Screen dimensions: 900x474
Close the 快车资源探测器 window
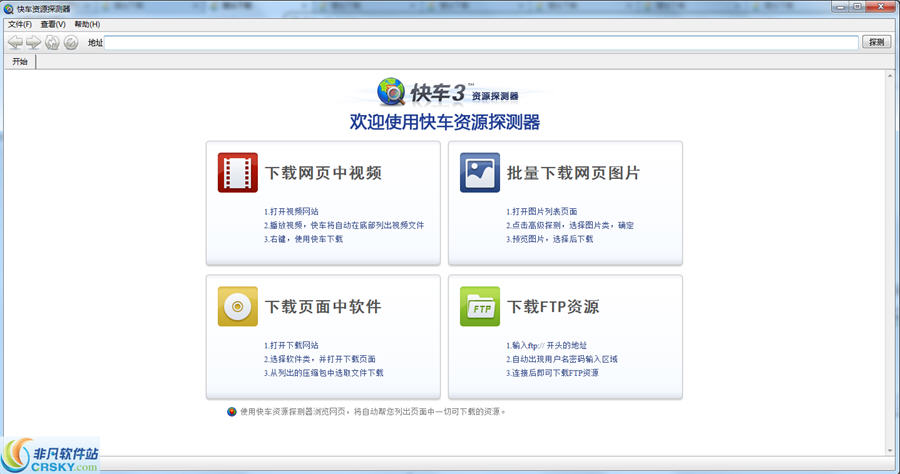pyautogui.click(x=882, y=7)
